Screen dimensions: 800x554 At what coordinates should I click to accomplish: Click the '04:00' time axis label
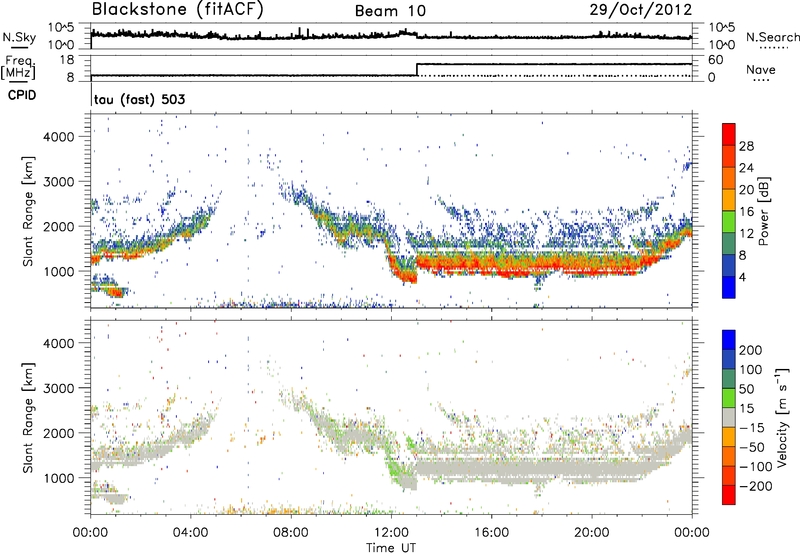click(x=191, y=533)
